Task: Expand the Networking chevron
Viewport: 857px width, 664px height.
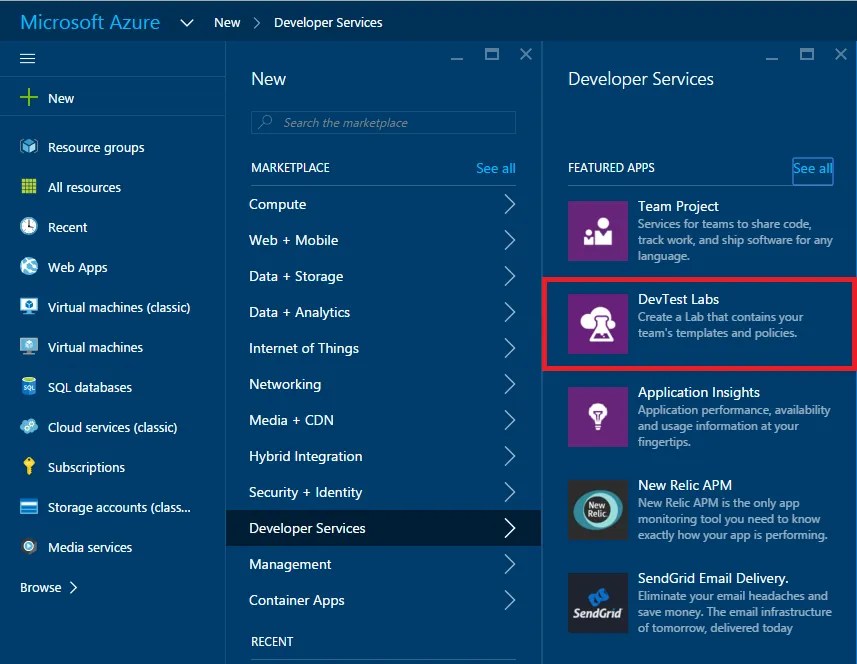Action: [509, 384]
